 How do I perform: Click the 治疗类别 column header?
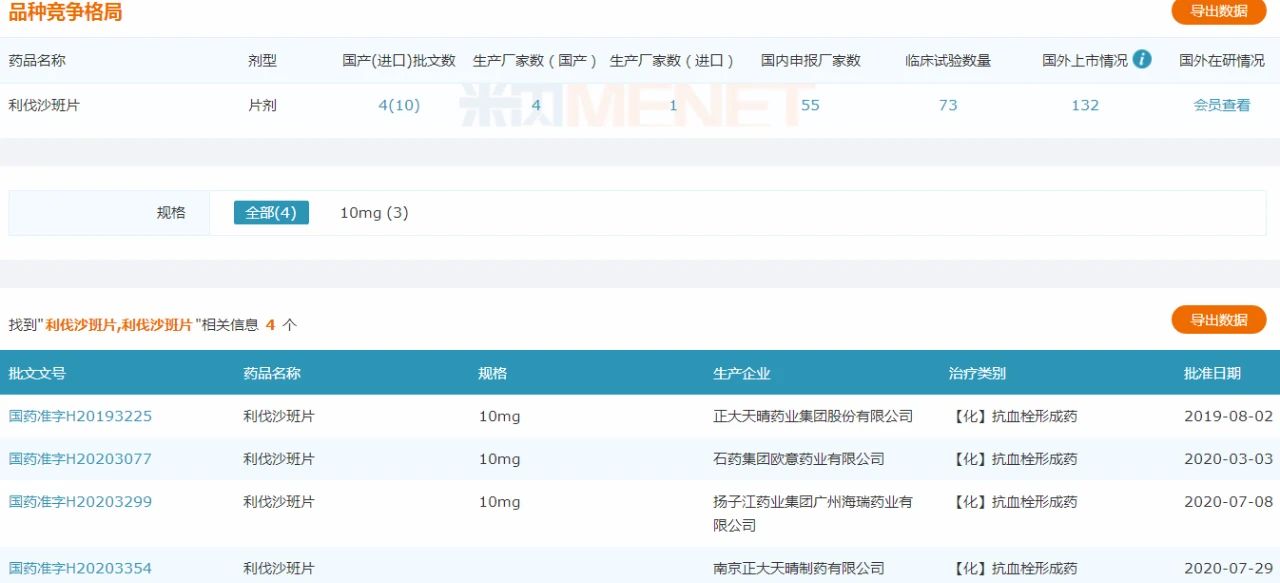977,373
